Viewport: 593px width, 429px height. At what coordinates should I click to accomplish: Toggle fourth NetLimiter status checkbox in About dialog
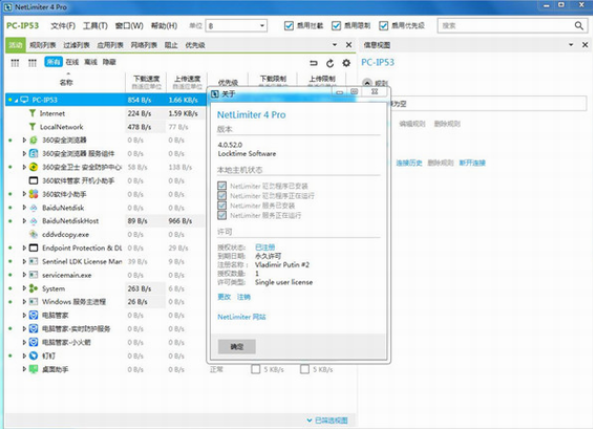222,215
